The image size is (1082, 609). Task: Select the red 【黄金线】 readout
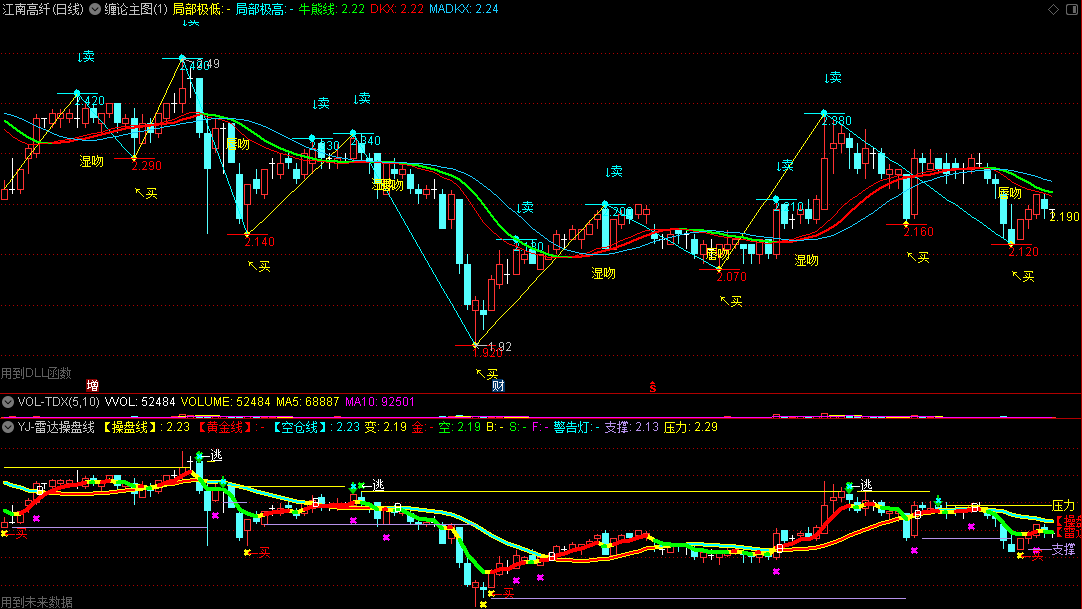coord(230,427)
